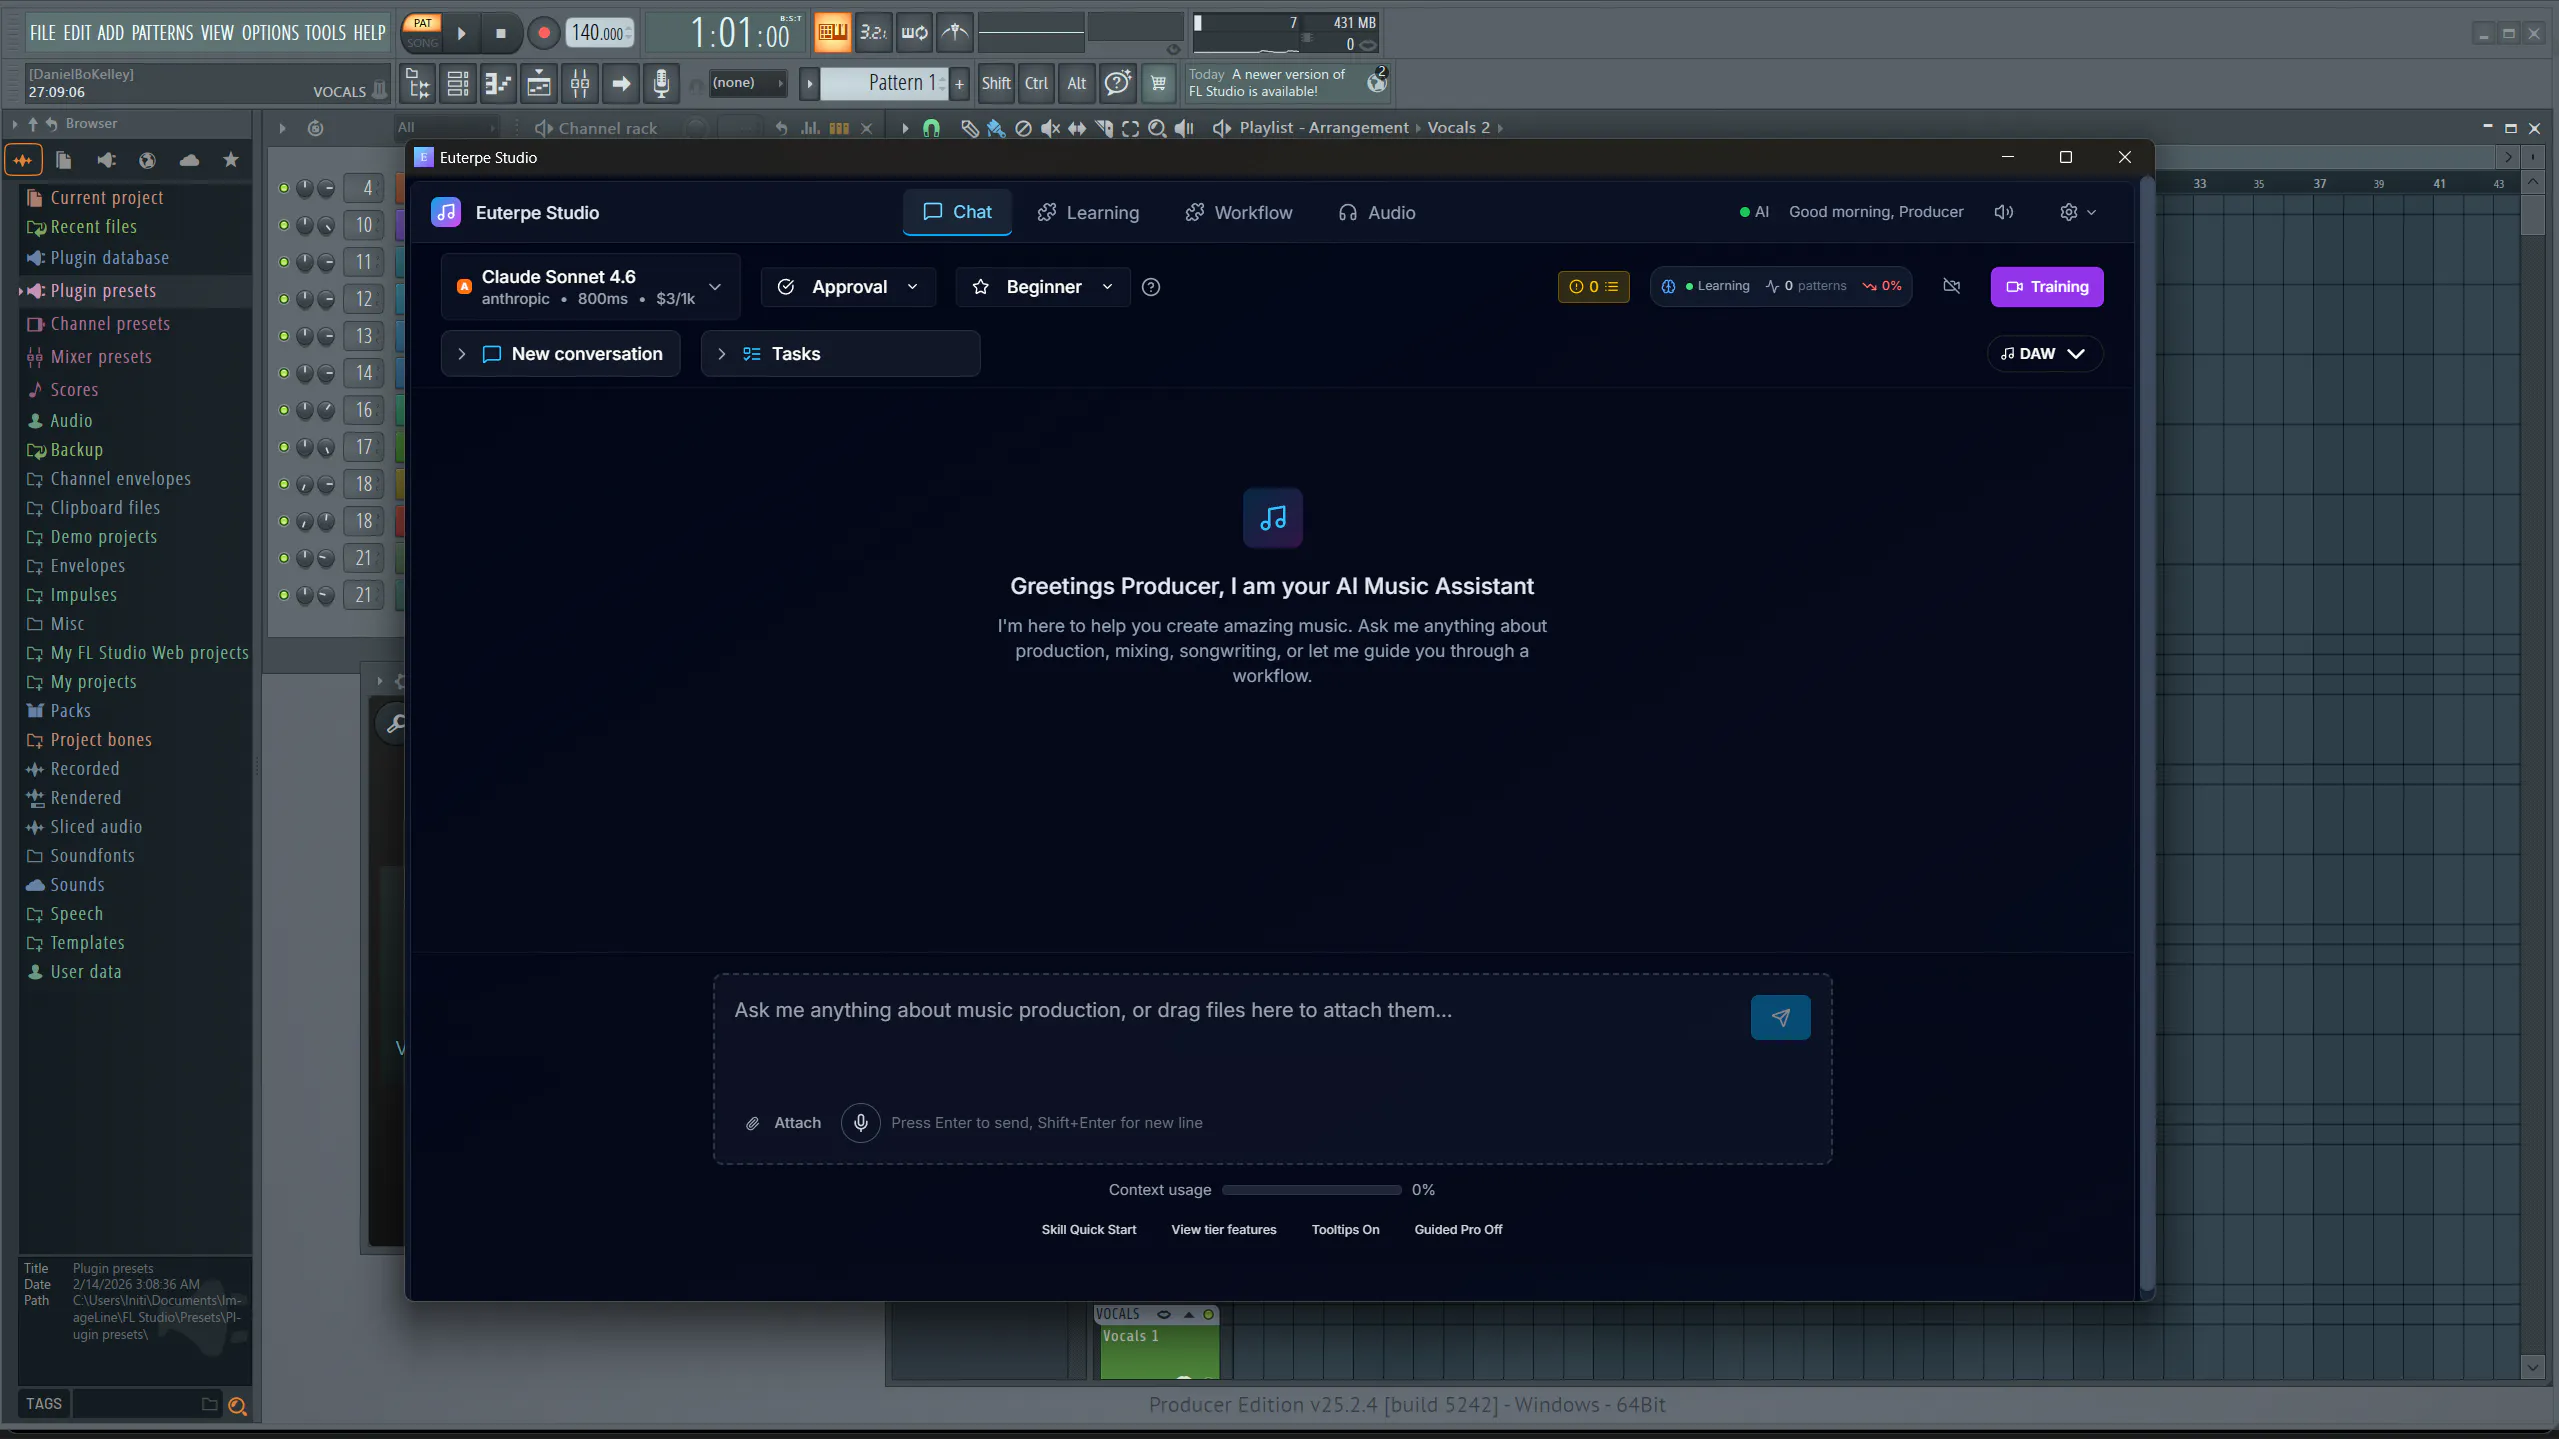This screenshot has width=2559, height=1439.
Task: Click the Euterpe Studio music note logo
Action: 446,212
